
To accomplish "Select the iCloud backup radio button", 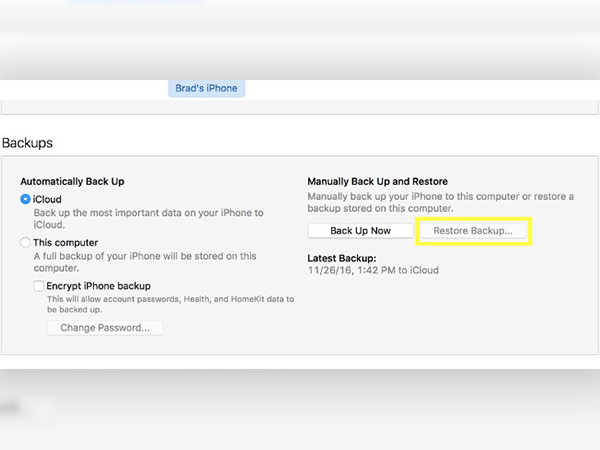I will point(25,200).
